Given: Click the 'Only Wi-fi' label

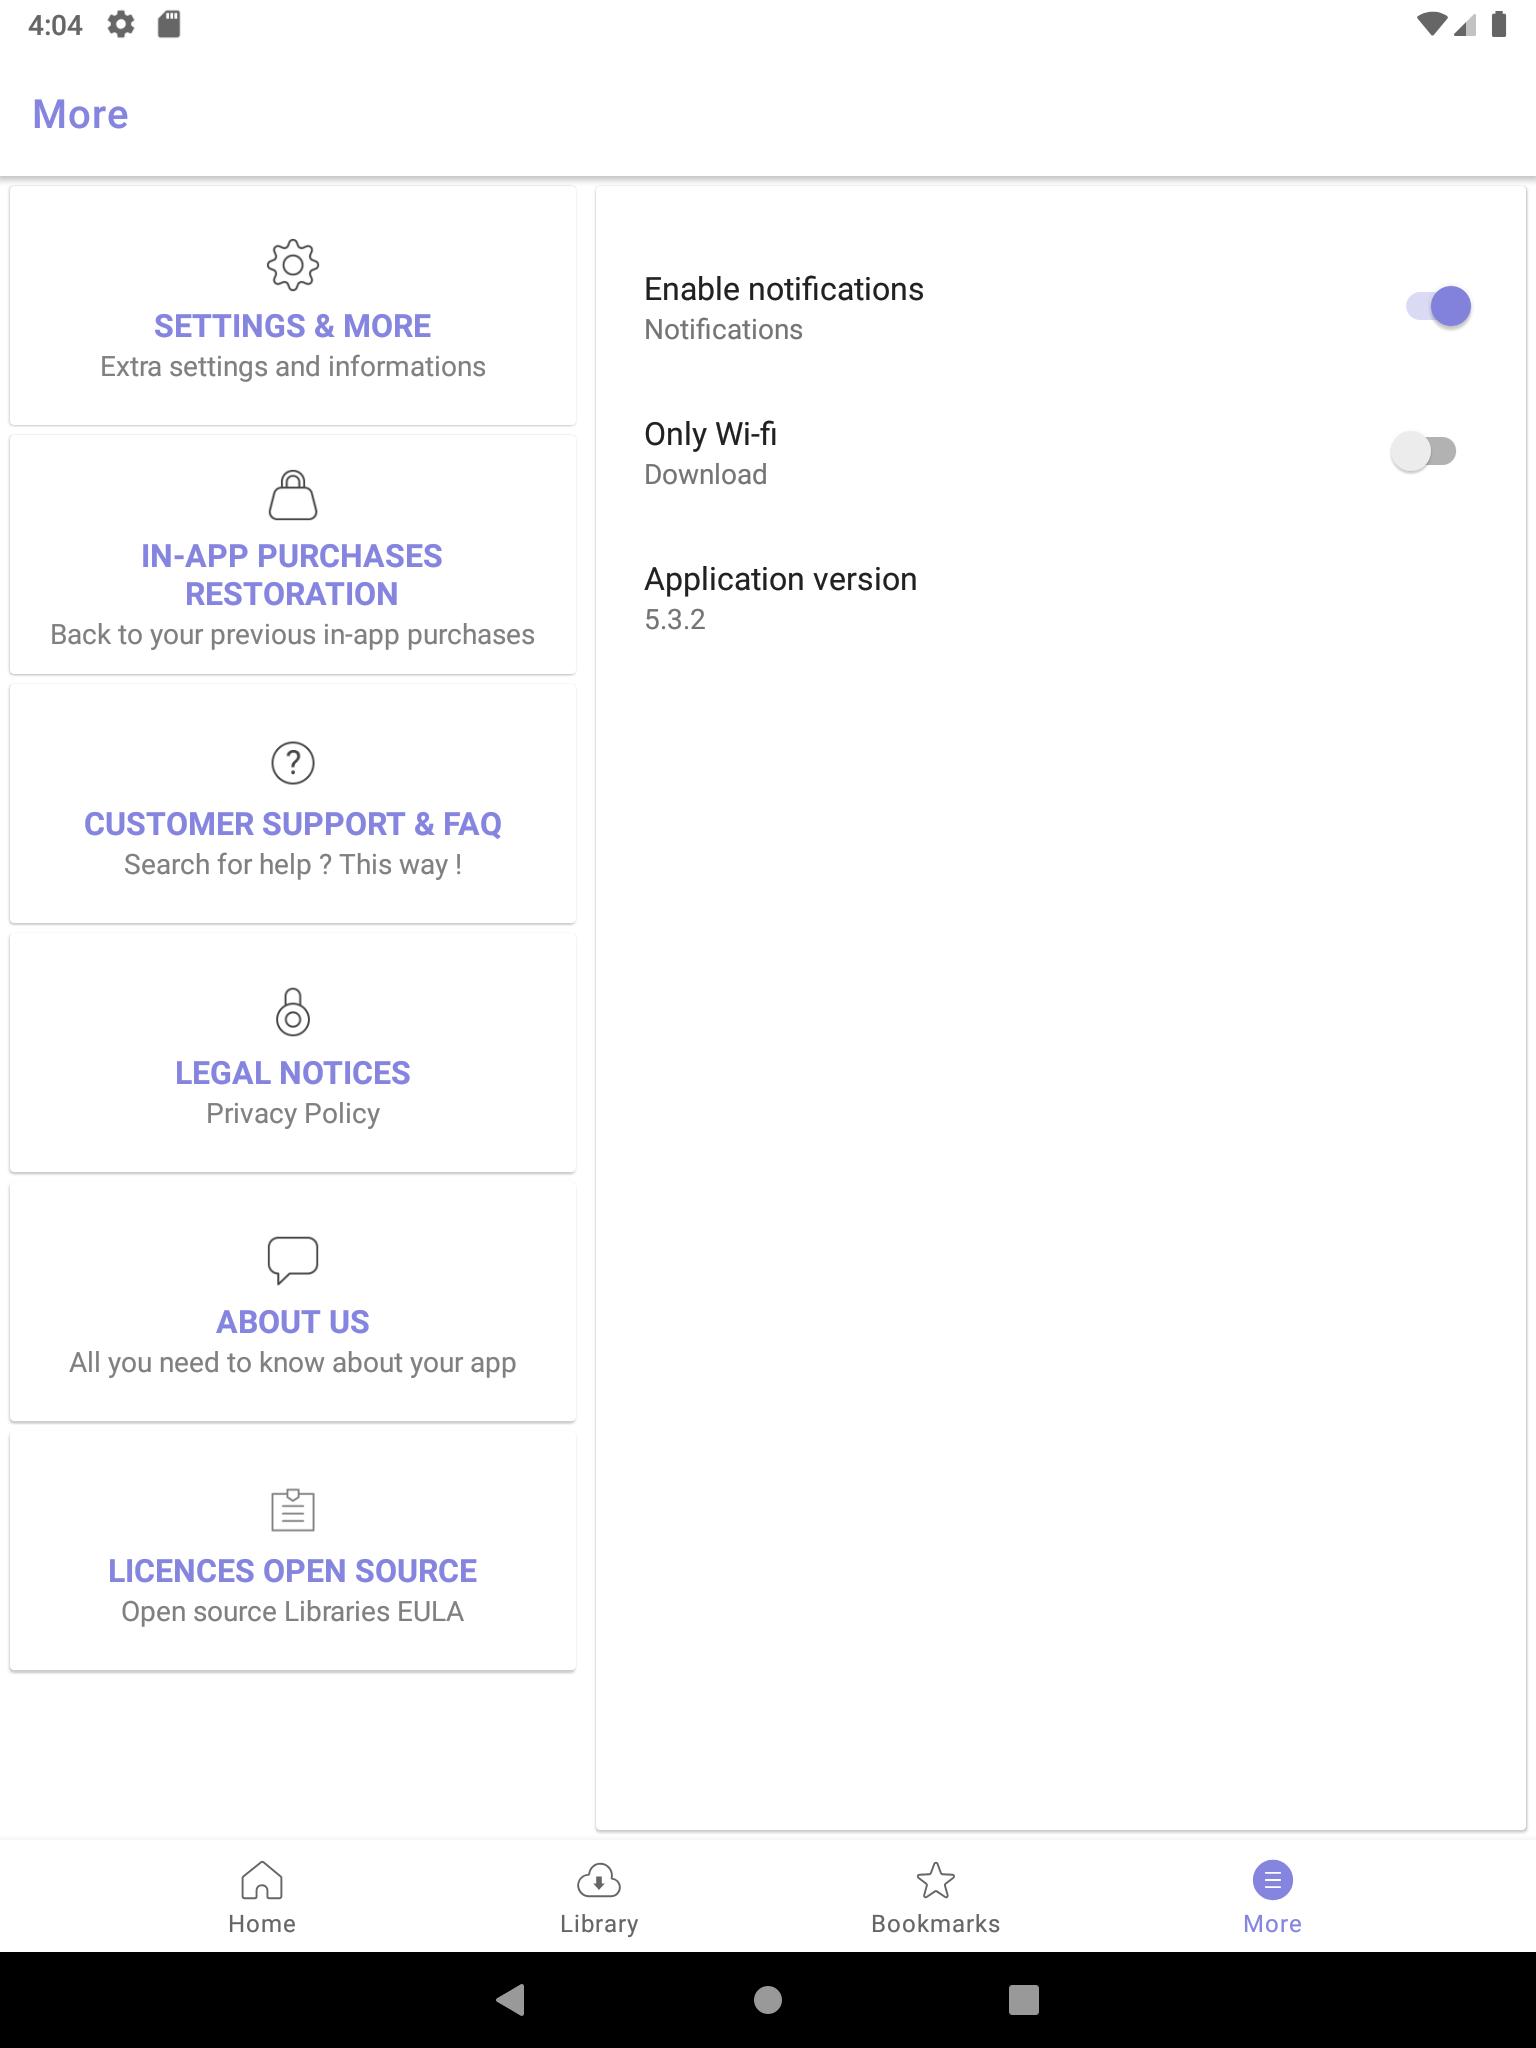Looking at the screenshot, I should click(711, 434).
